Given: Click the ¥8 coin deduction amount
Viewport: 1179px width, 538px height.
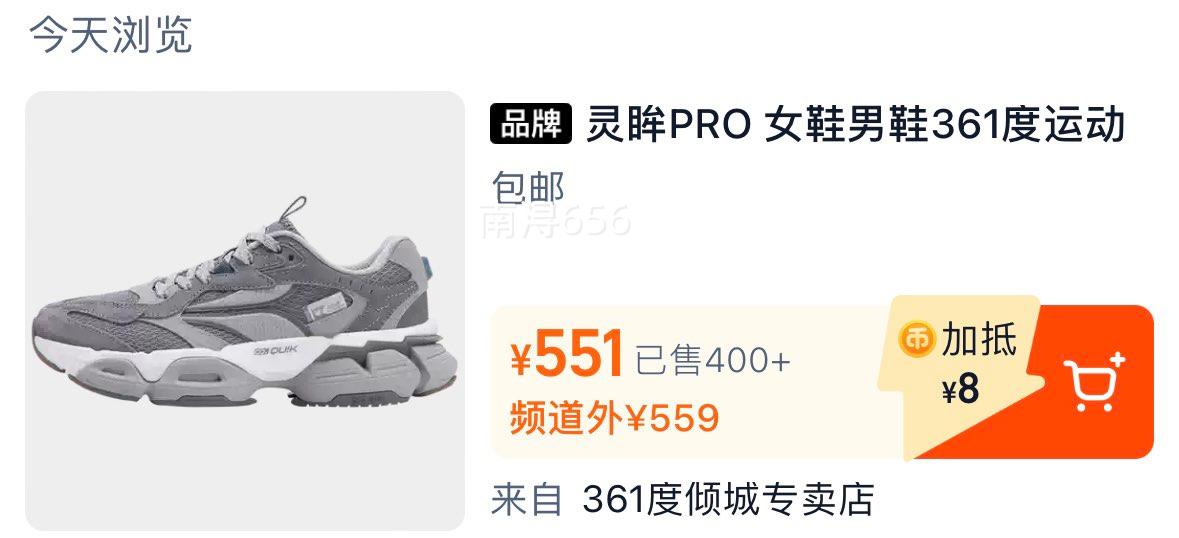Looking at the screenshot, I should (961, 389).
